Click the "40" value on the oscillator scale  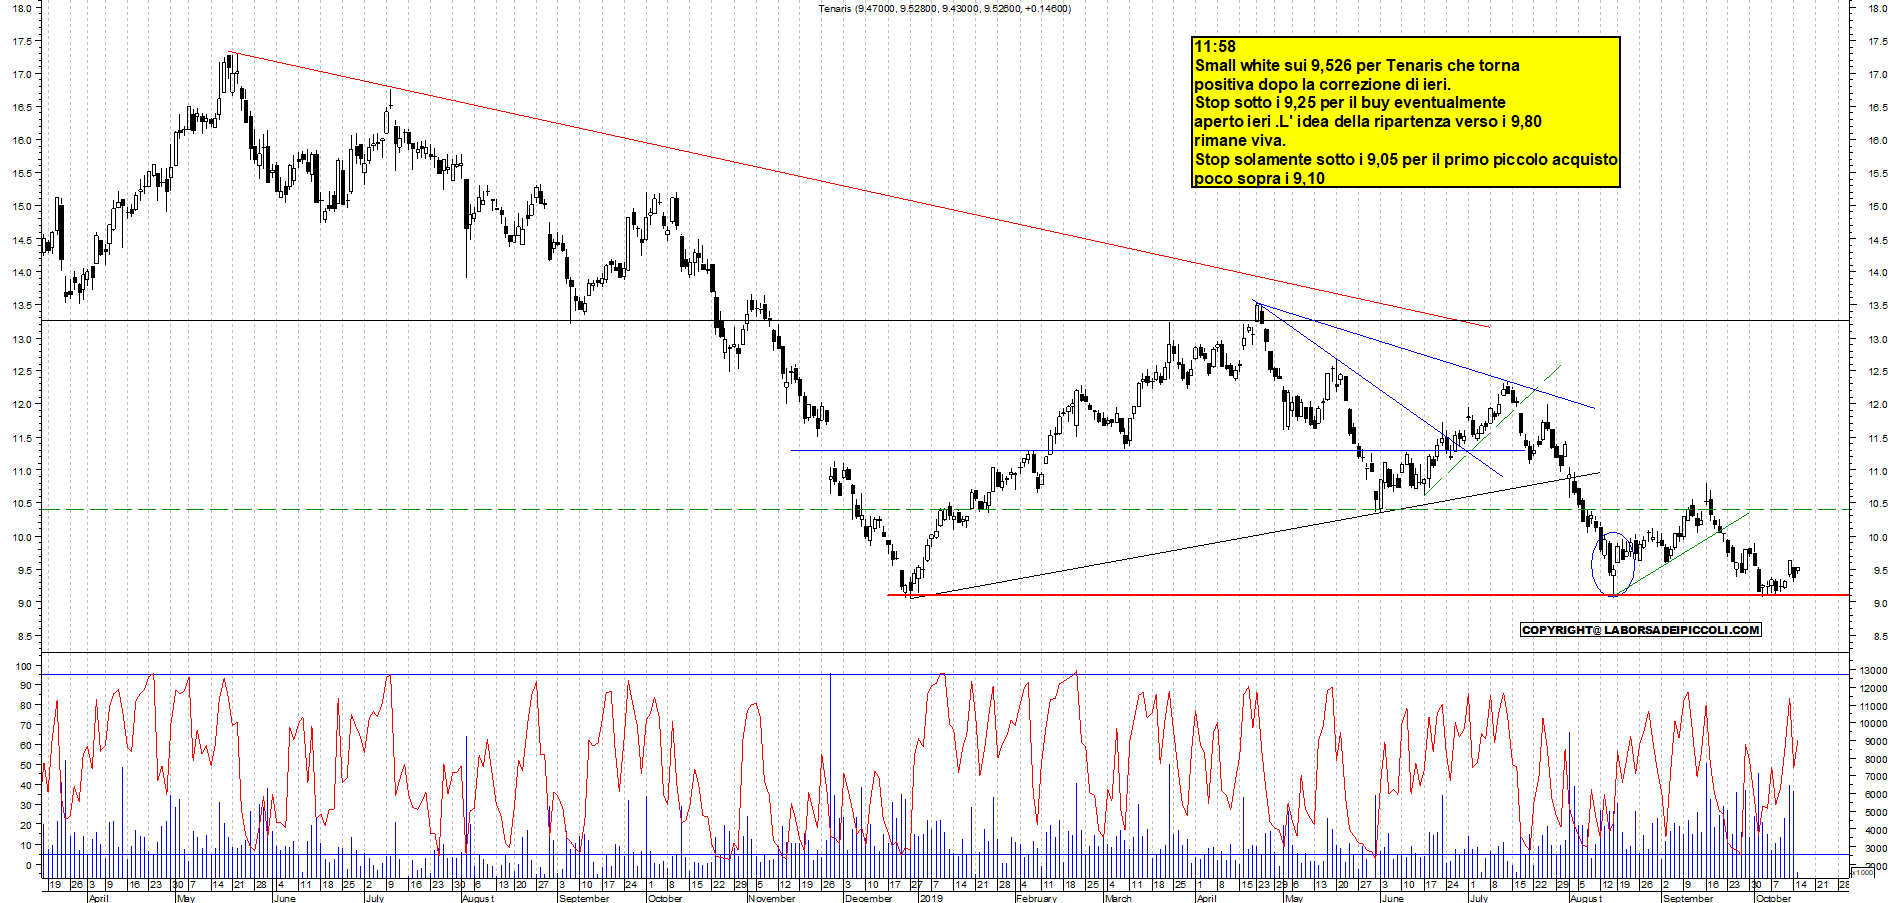(26, 786)
